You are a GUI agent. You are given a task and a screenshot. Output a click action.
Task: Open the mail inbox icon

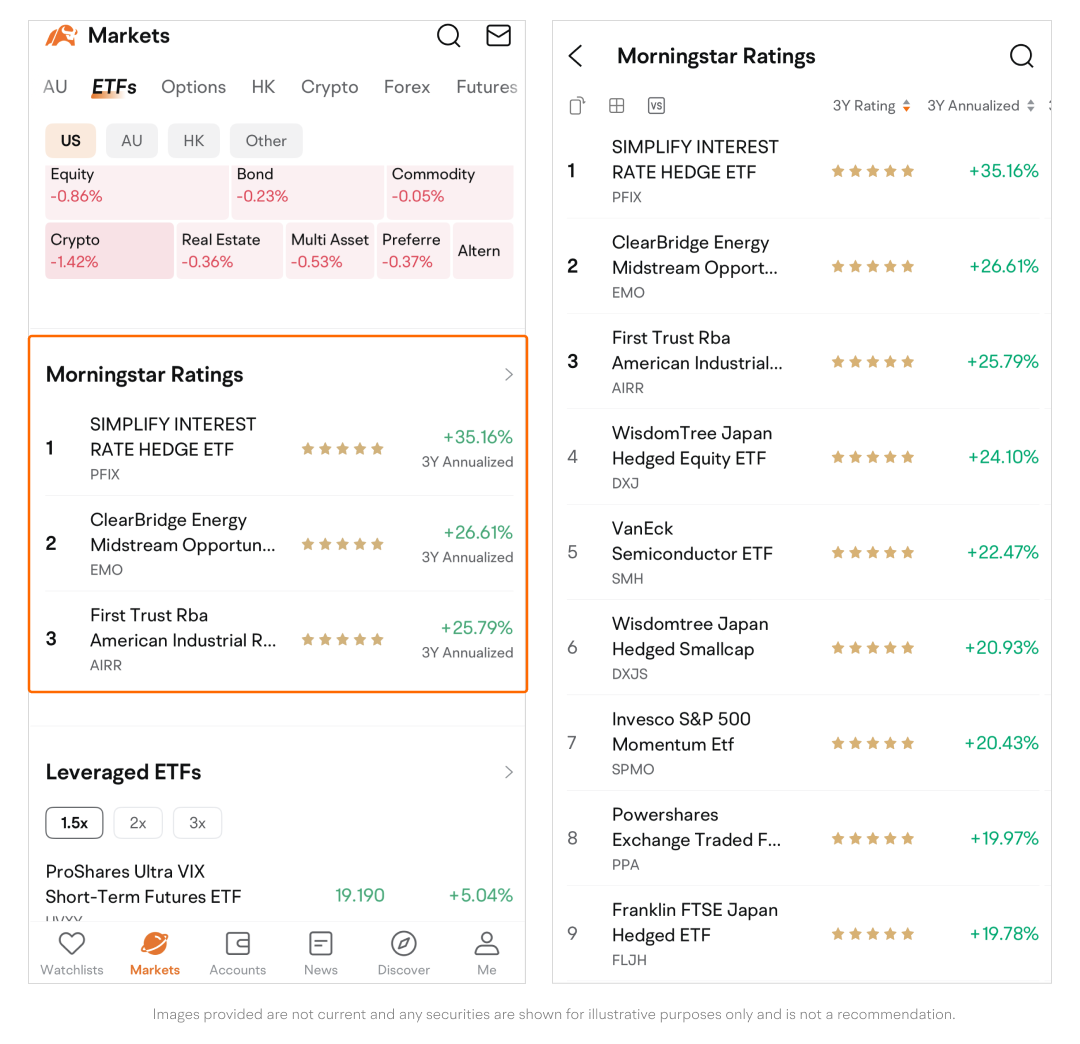498,36
